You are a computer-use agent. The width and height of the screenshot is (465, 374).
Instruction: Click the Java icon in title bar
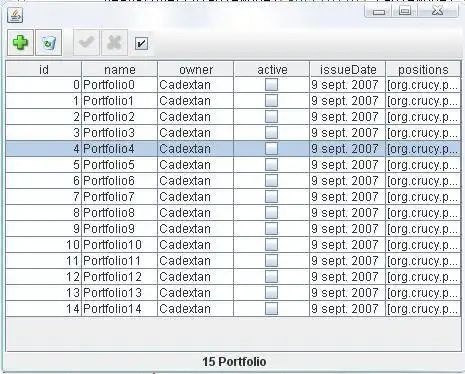(15, 15)
